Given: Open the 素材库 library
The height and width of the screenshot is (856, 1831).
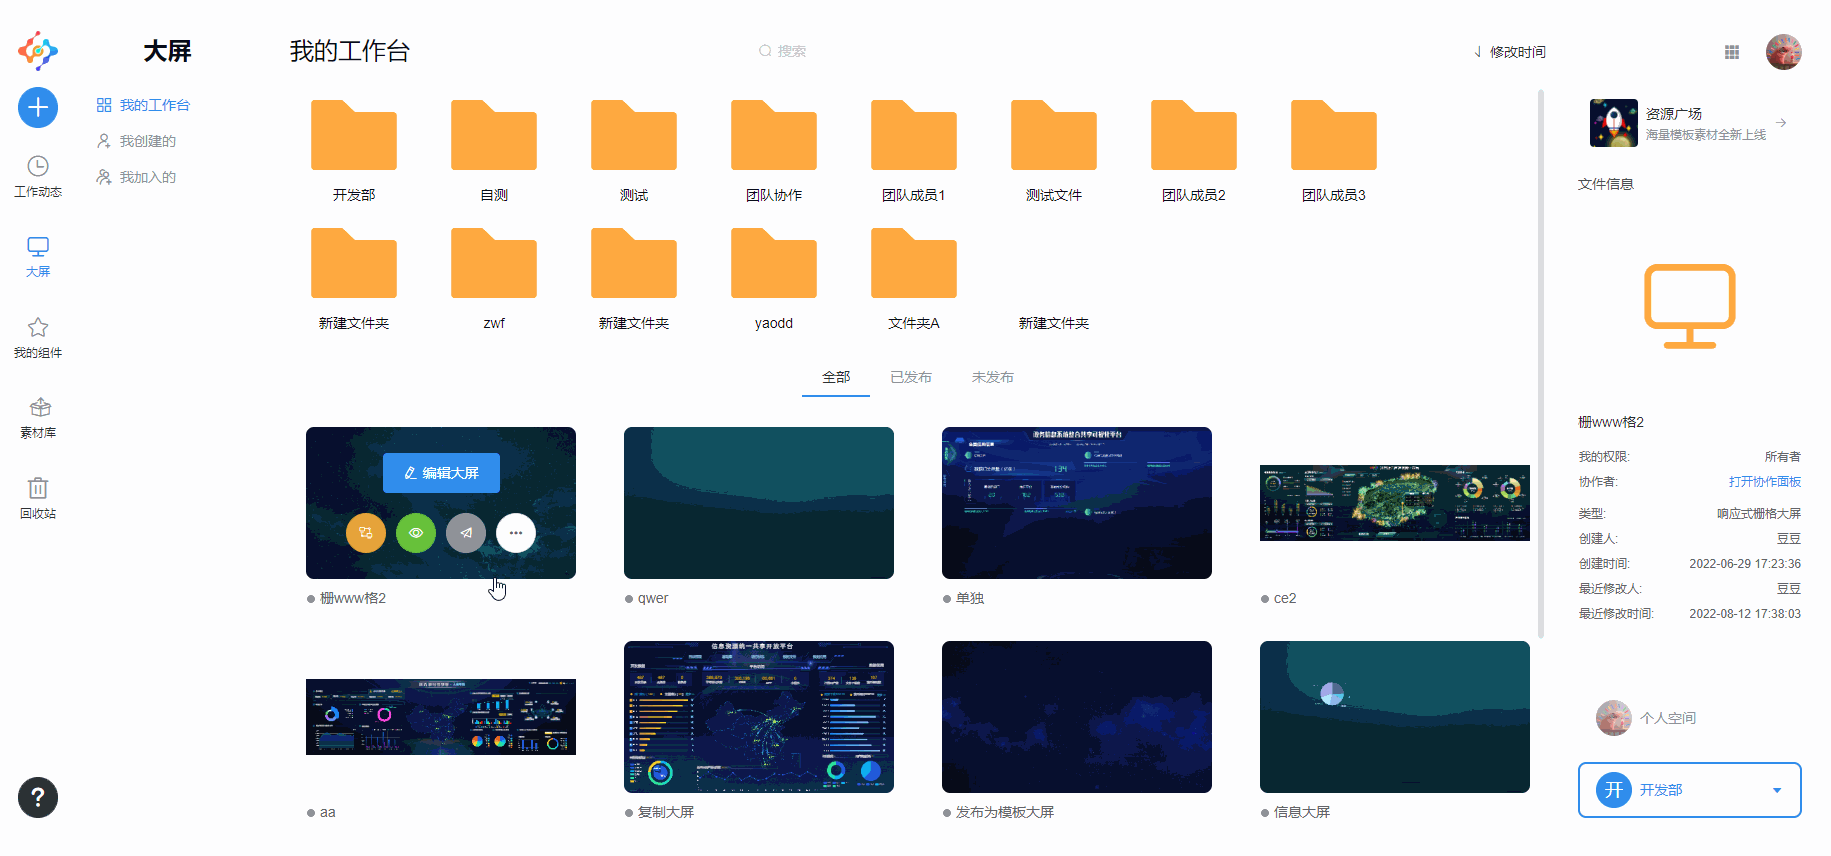Looking at the screenshot, I should click(x=38, y=418).
